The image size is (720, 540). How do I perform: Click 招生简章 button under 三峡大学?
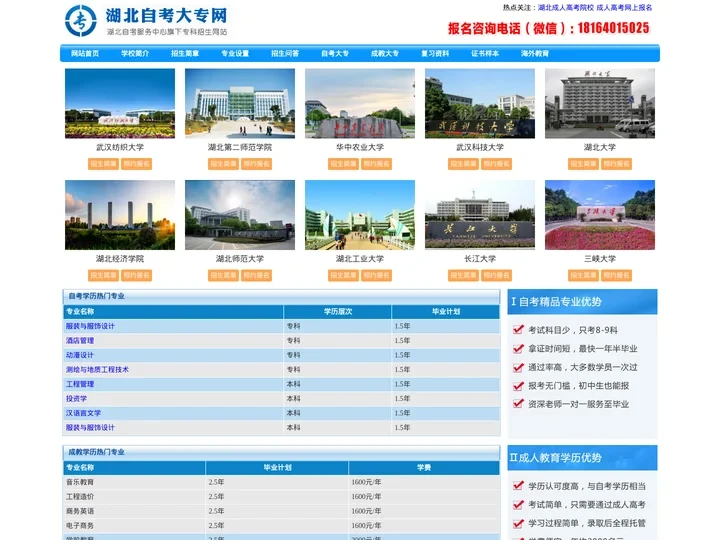pyautogui.click(x=583, y=276)
